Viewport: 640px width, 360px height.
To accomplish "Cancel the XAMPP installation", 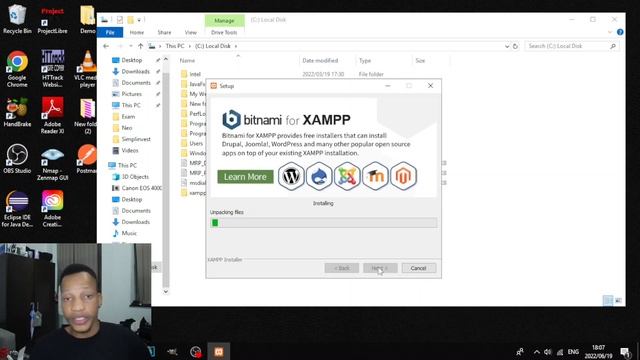I will [418, 268].
